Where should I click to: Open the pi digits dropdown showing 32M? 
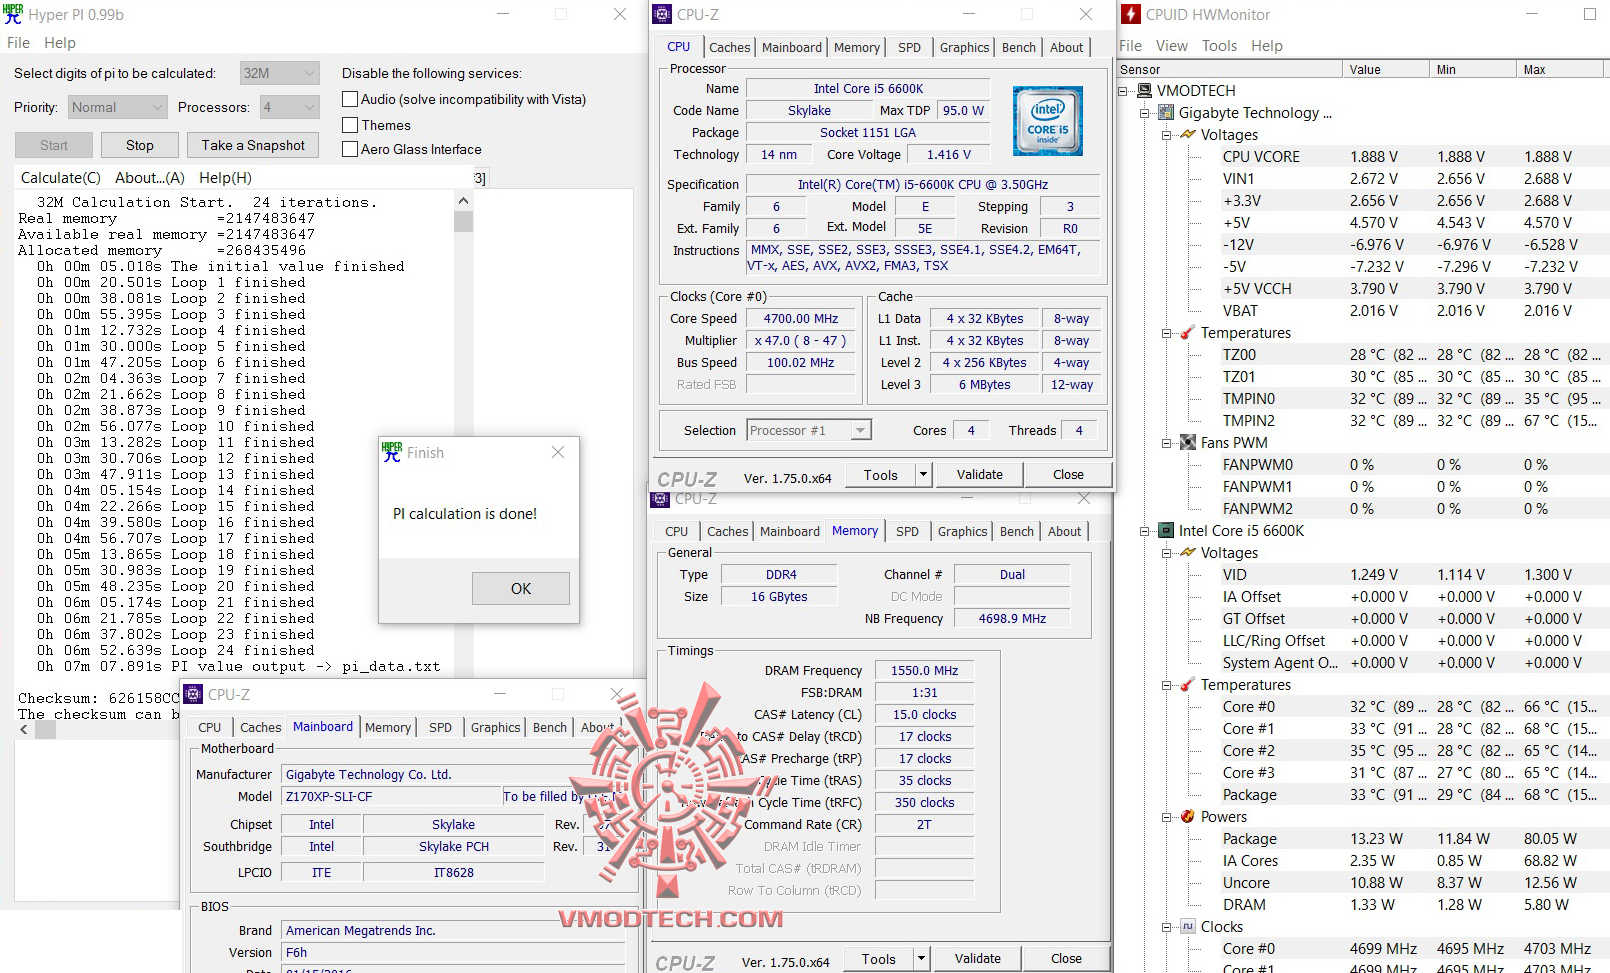[x=280, y=73]
